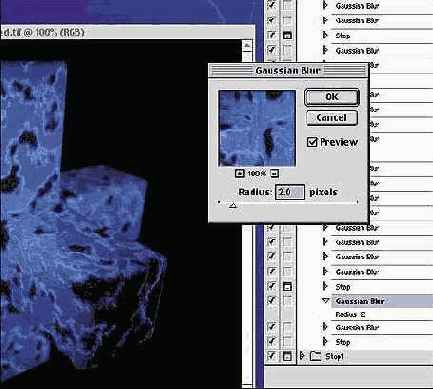
Task: Expand the Stop step above highlighted Gaussian Blur
Action: (x=325, y=286)
